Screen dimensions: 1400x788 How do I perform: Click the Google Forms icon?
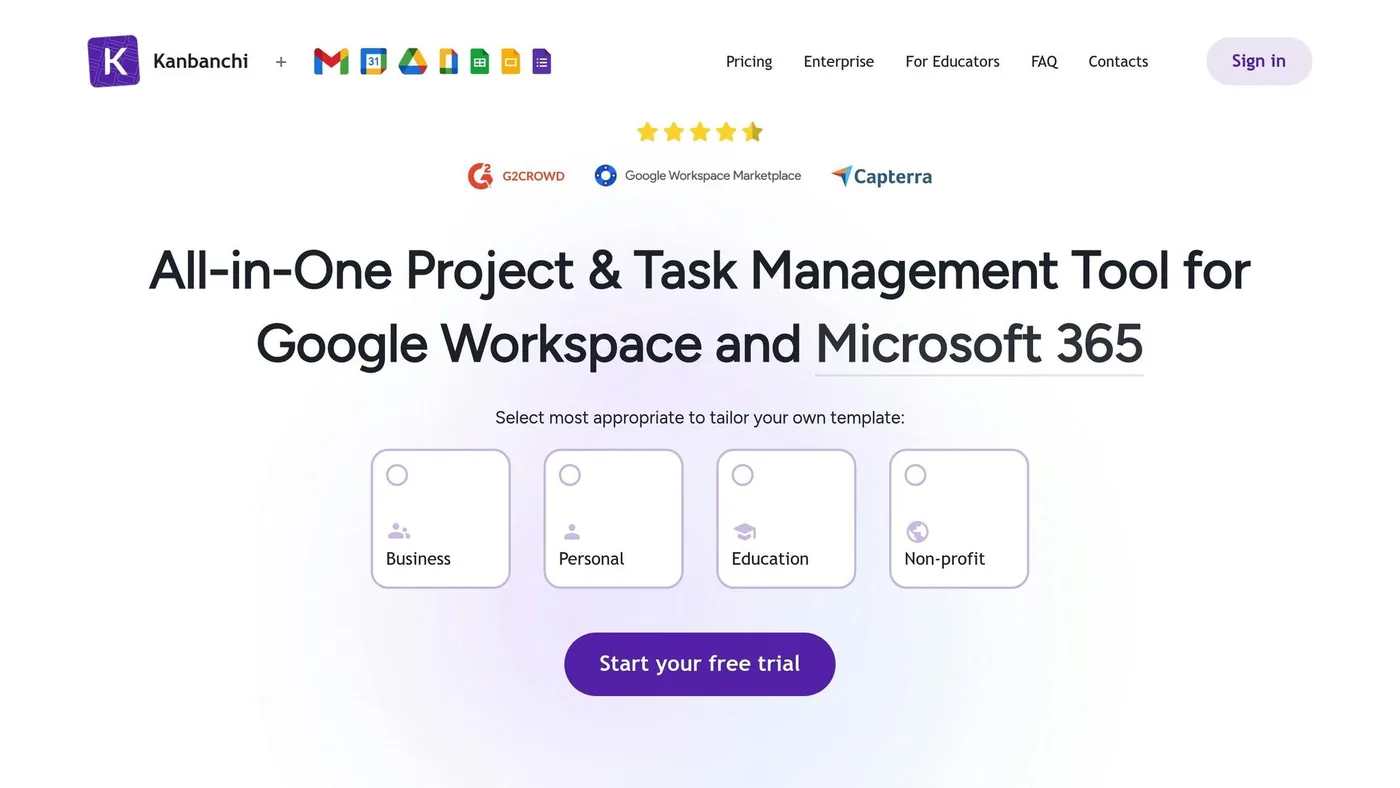(542, 62)
